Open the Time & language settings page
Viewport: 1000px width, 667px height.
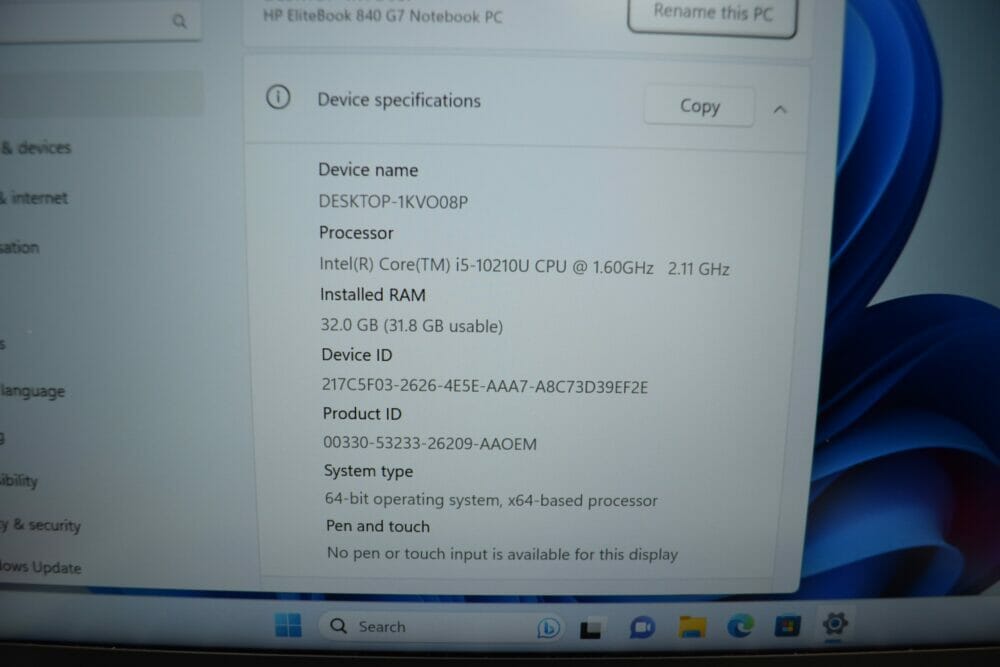(33, 391)
